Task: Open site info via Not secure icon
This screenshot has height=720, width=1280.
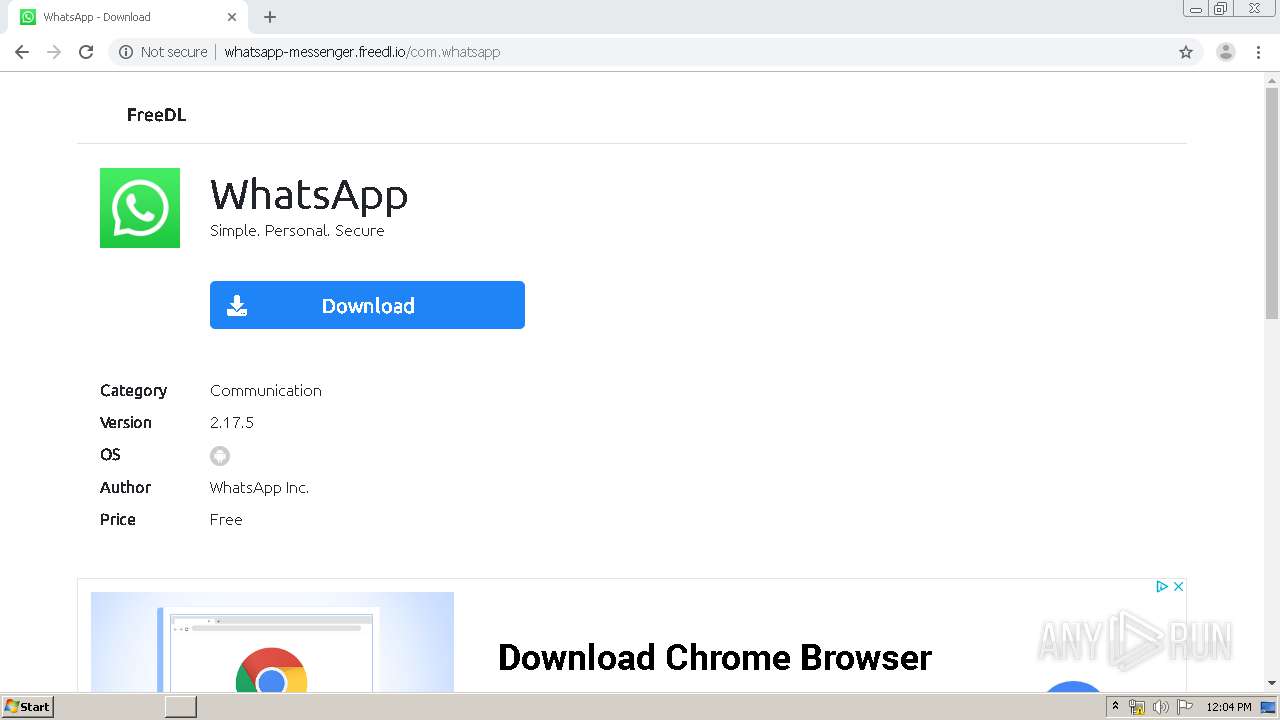Action: tap(126, 52)
